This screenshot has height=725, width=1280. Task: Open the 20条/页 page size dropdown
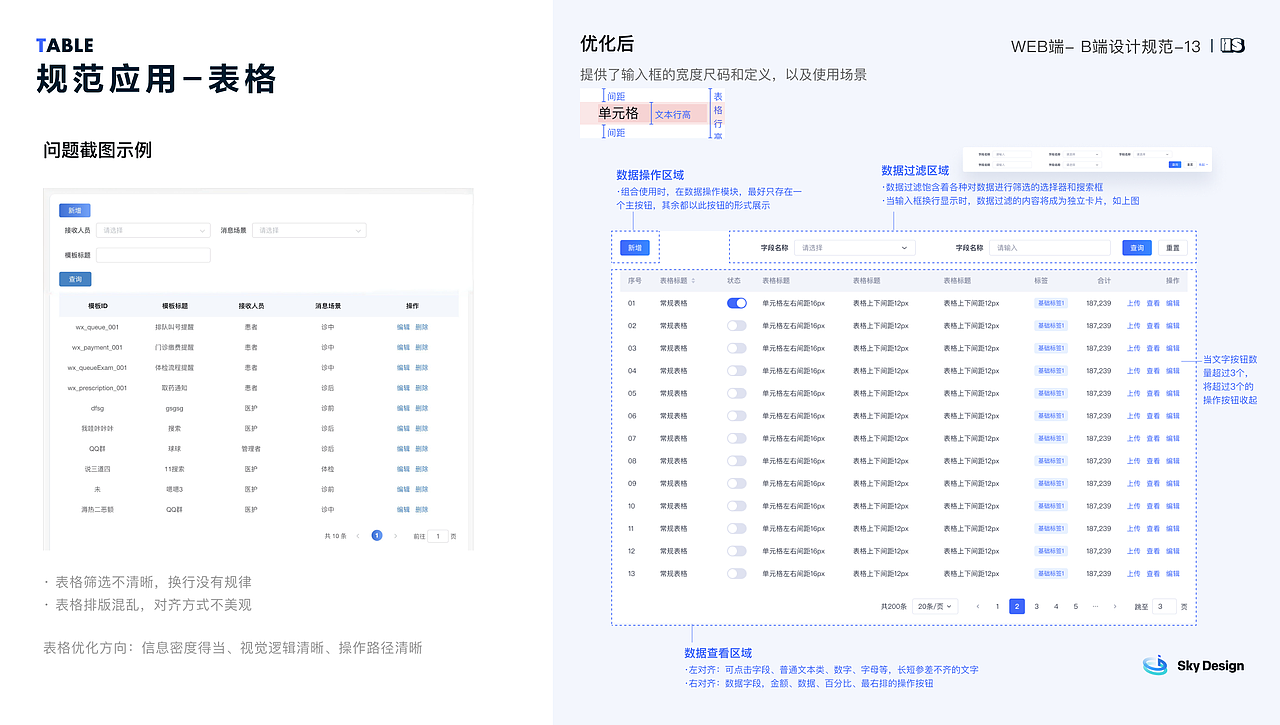click(x=935, y=606)
